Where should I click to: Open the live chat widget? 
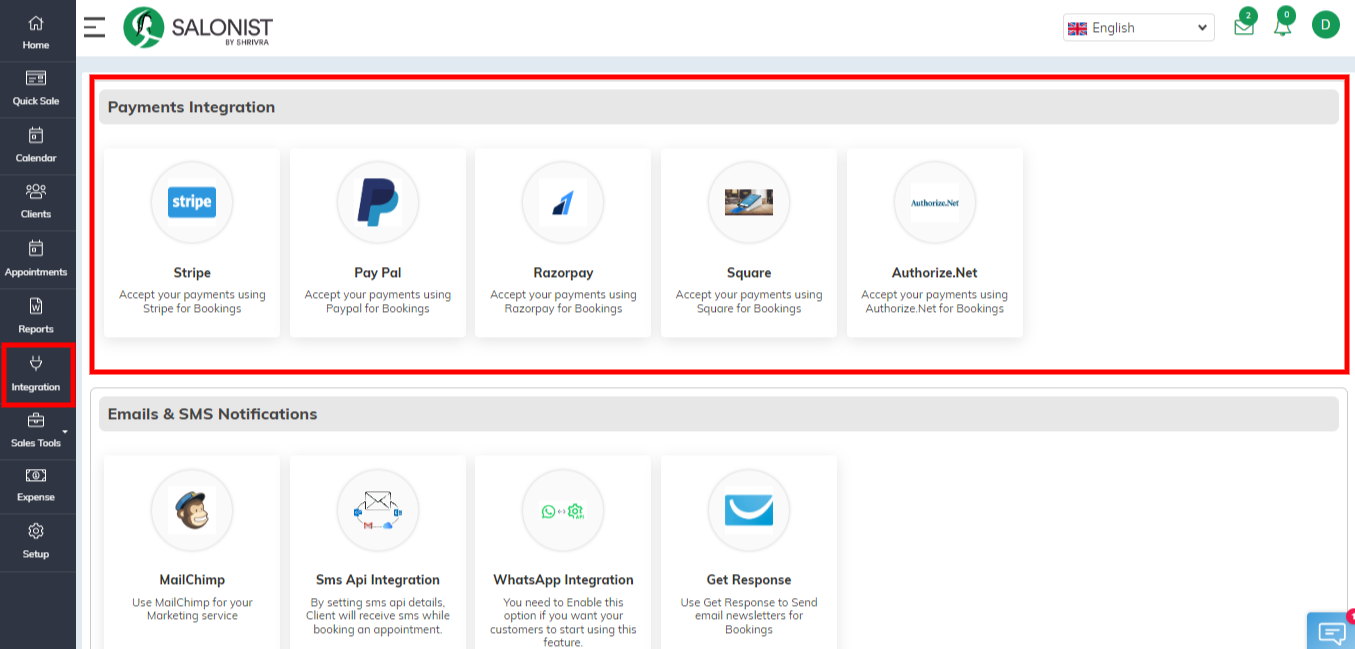[1331, 631]
